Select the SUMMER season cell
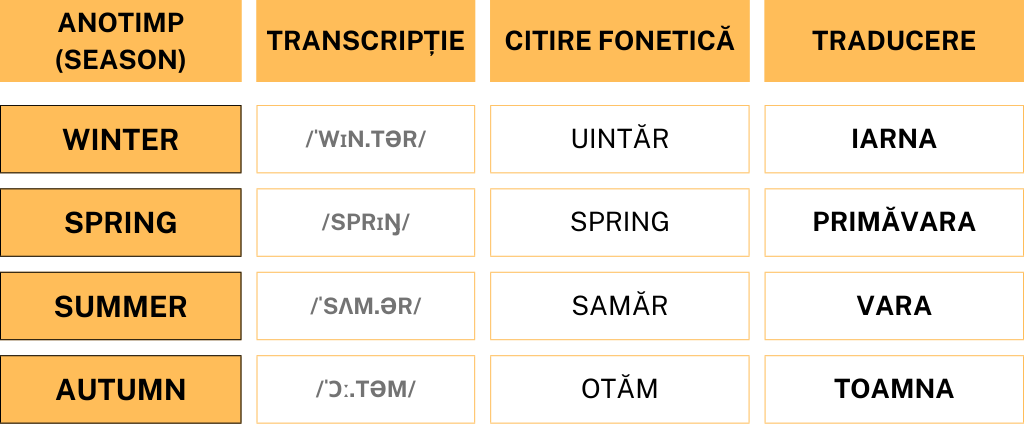 (120, 306)
